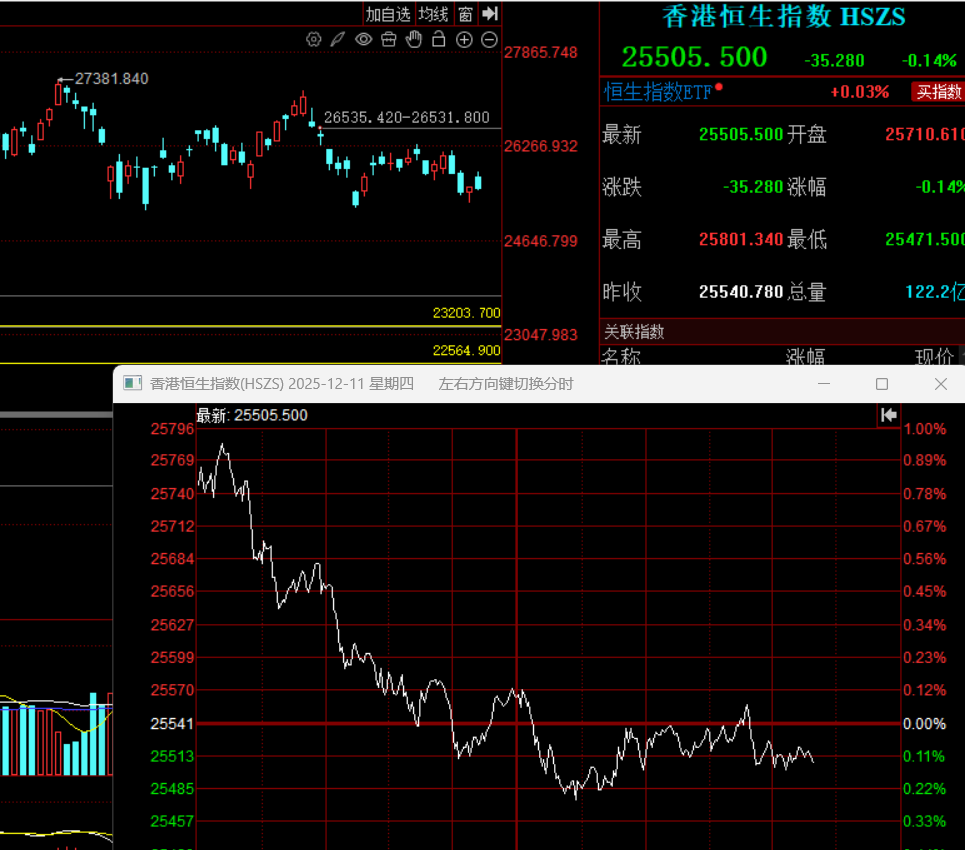
Task: Collapse intraday chart with left-arrow icon
Action: (888, 415)
